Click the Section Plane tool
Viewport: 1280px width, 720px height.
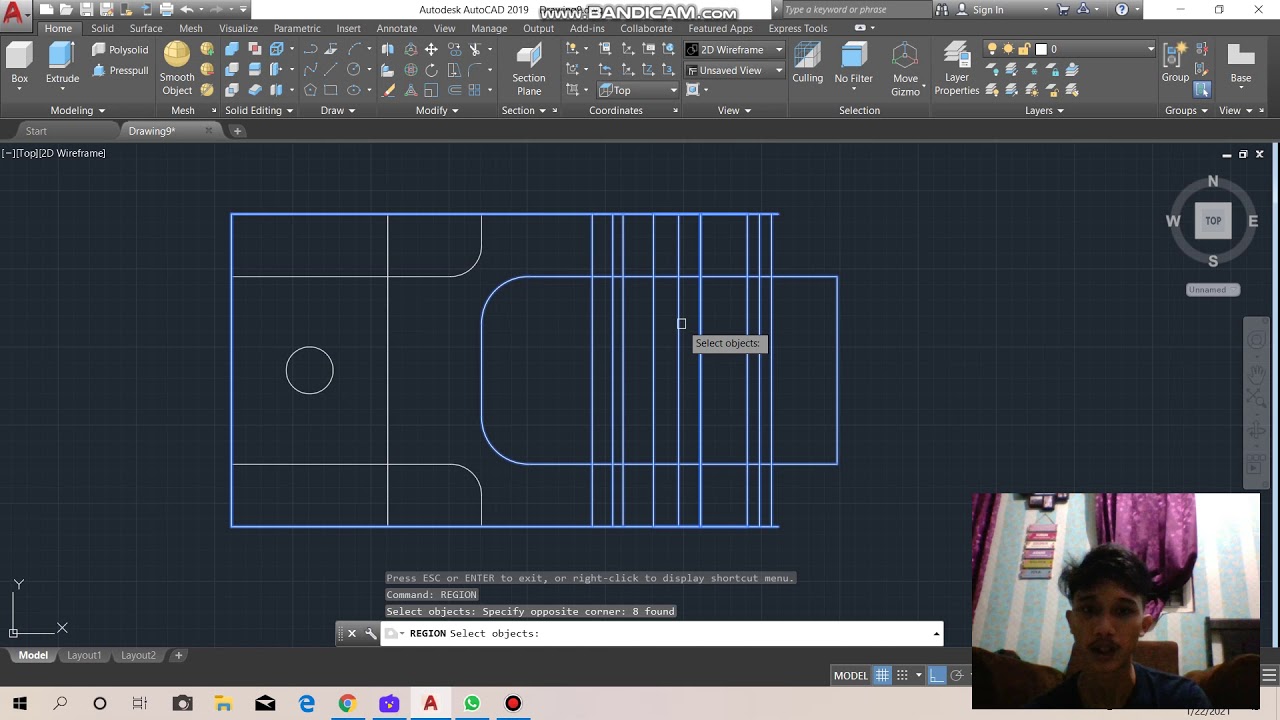[x=529, y=68]
